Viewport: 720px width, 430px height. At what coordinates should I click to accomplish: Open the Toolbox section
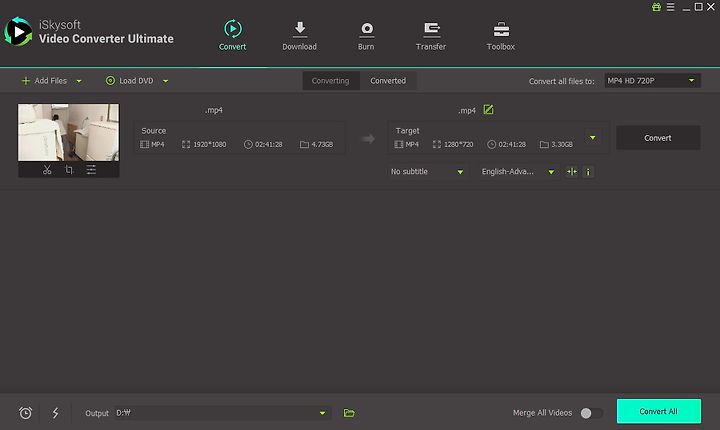click(501, 35)
